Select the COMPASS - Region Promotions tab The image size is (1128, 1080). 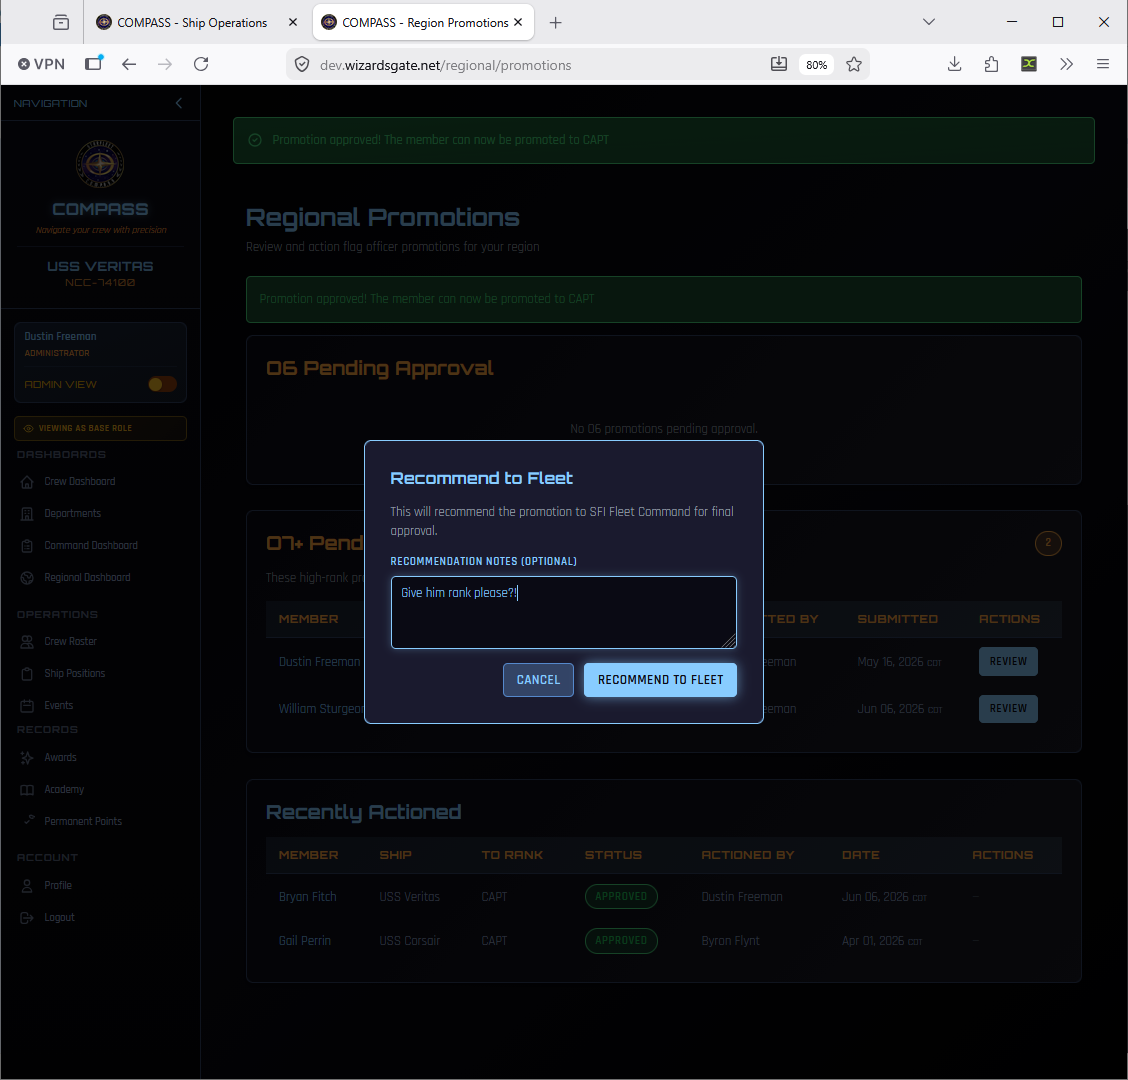[424, 23]
